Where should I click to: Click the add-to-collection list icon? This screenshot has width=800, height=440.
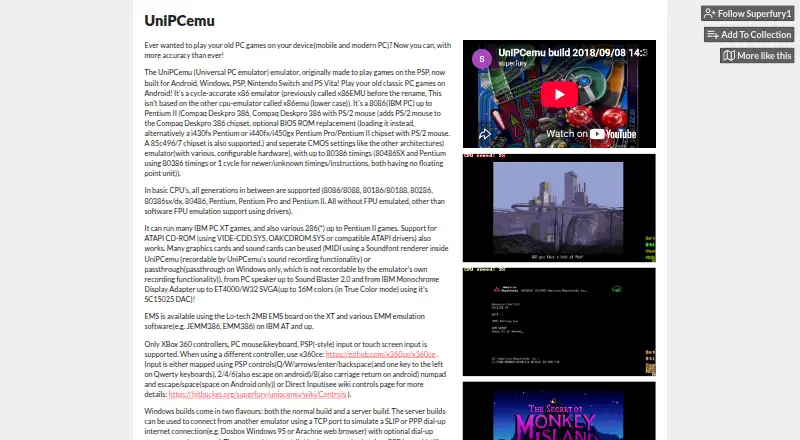tap(713, 35)
